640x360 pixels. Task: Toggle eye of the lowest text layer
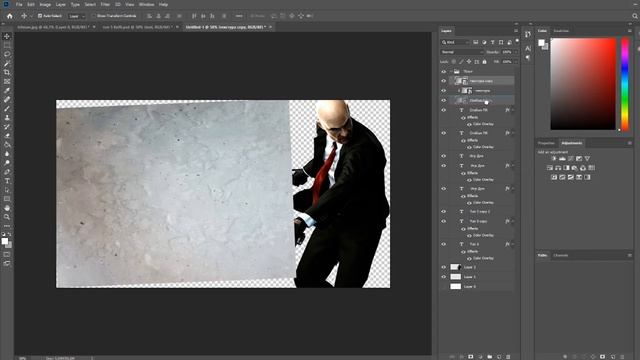[444, 244]
